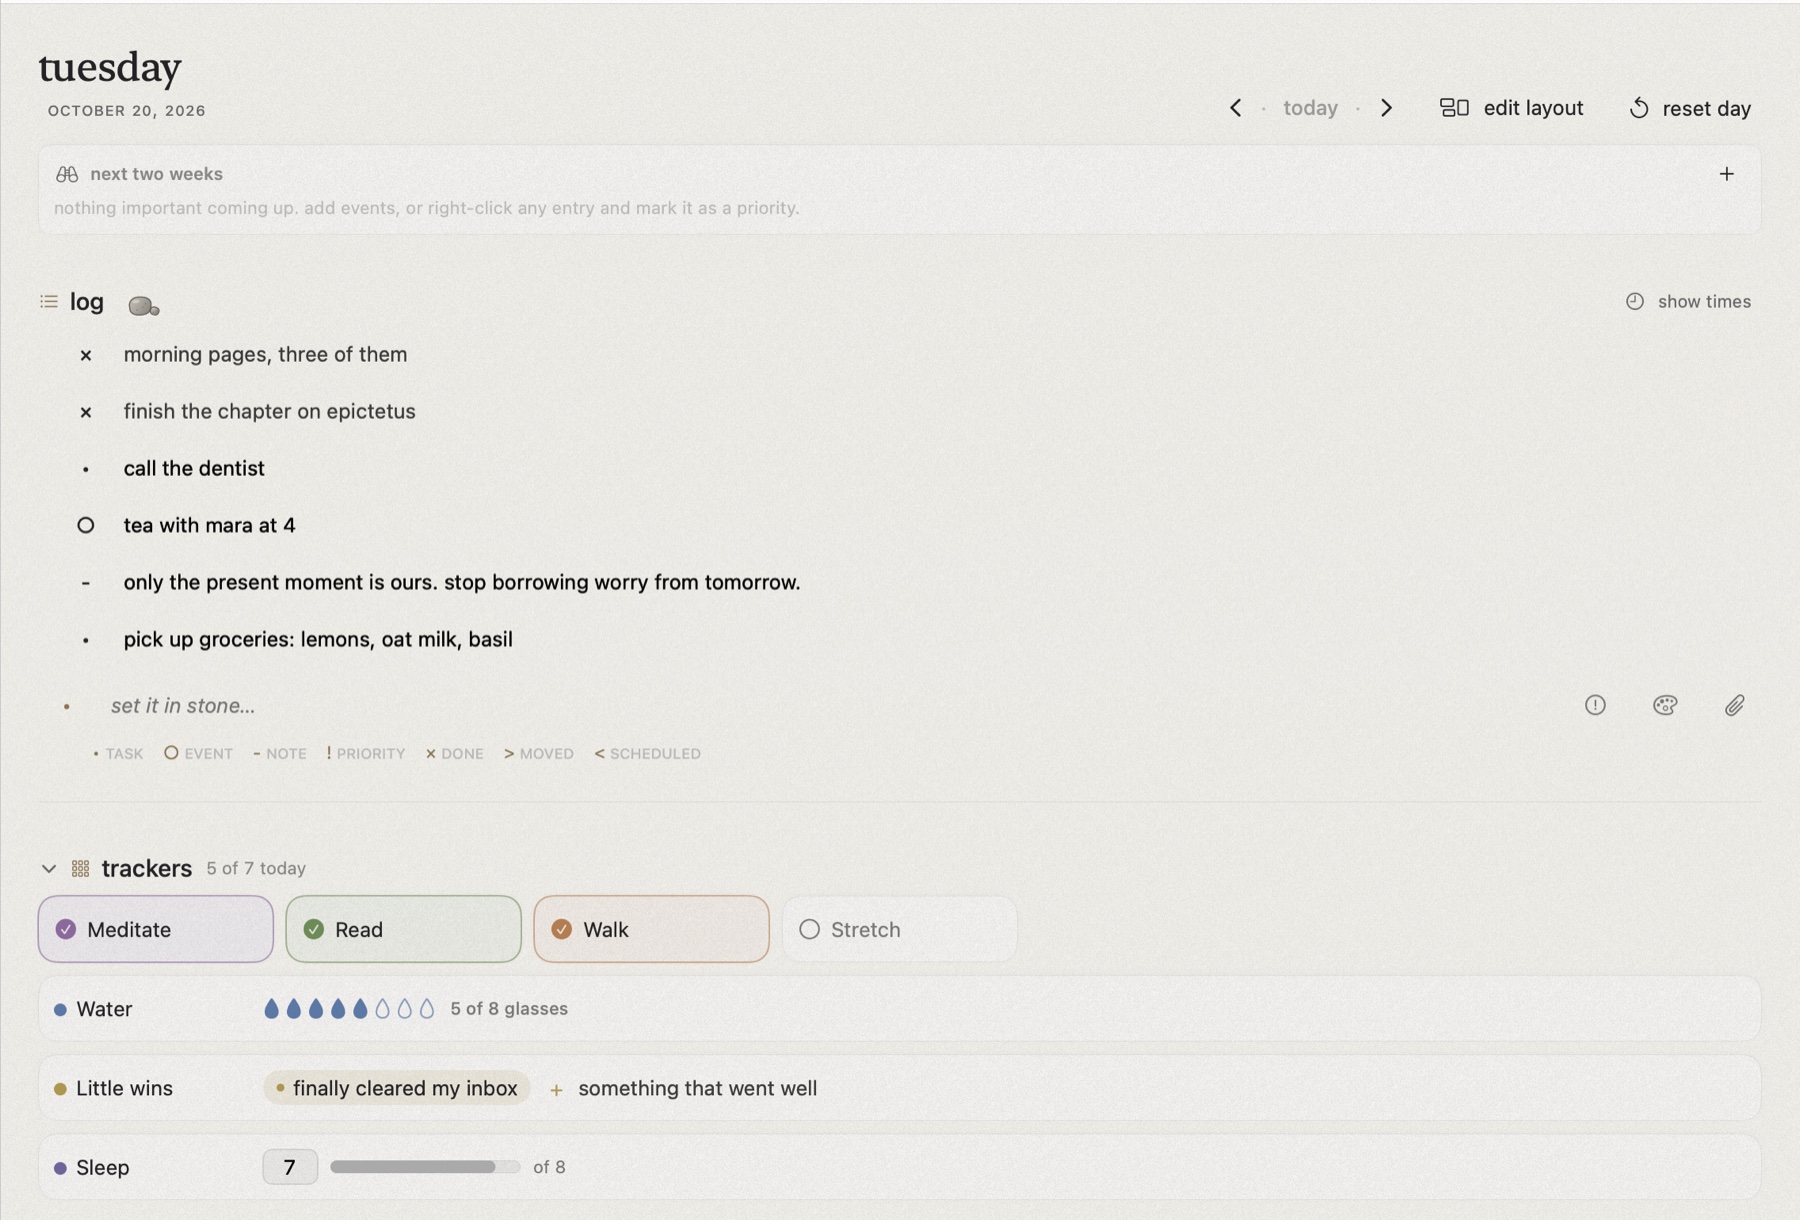
Task: Click the stone icon next to log
Action: 144,305
